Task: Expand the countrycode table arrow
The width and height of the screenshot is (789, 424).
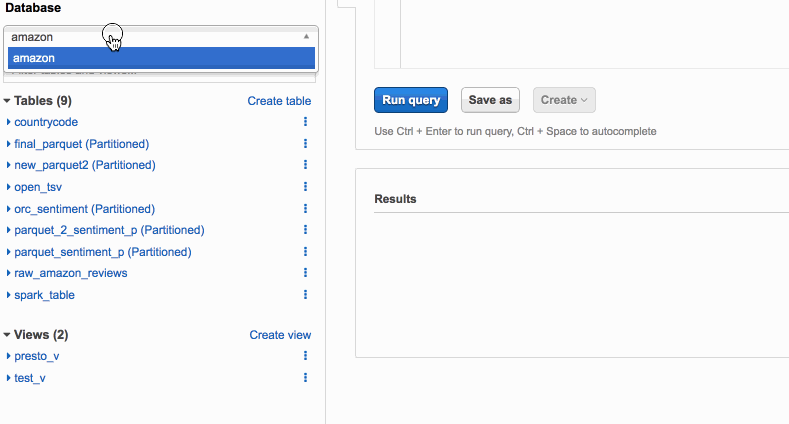Action: pos(8,122)
